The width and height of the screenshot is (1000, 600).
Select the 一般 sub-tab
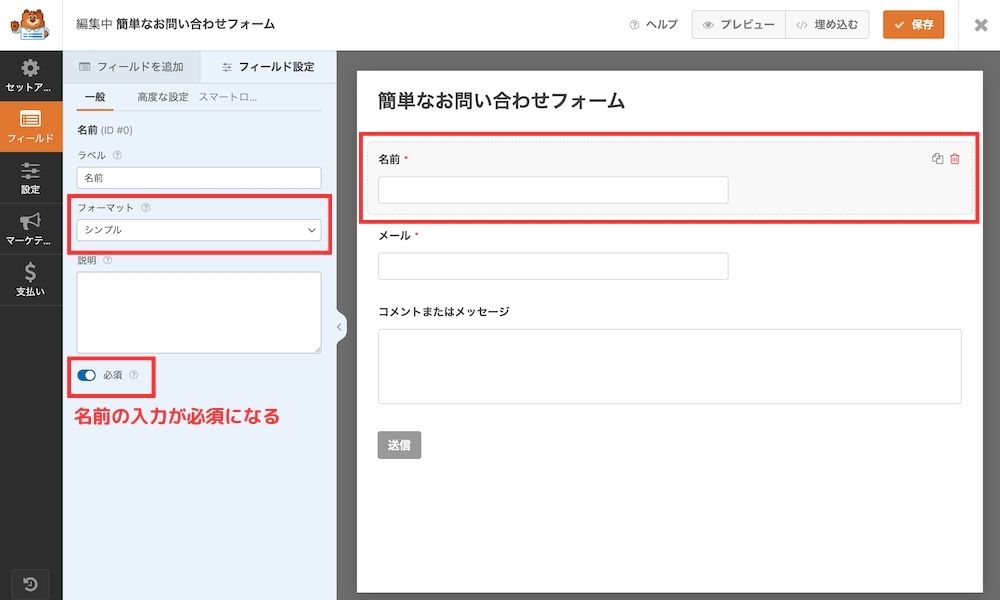click(95, 97)
